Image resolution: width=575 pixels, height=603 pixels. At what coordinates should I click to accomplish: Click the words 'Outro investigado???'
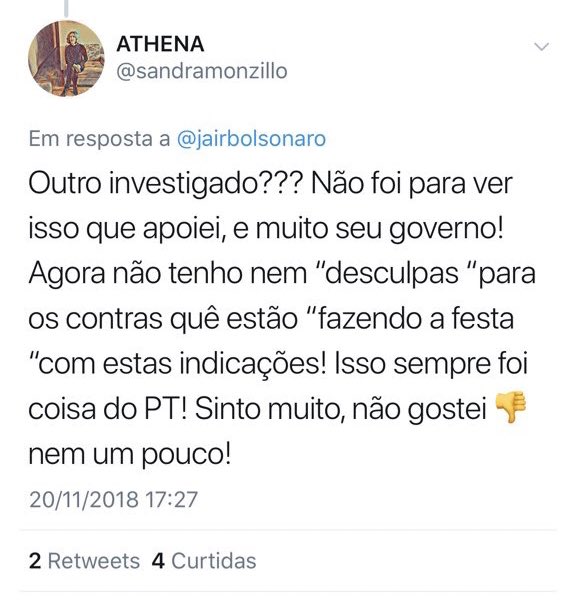tap(166, 185)
